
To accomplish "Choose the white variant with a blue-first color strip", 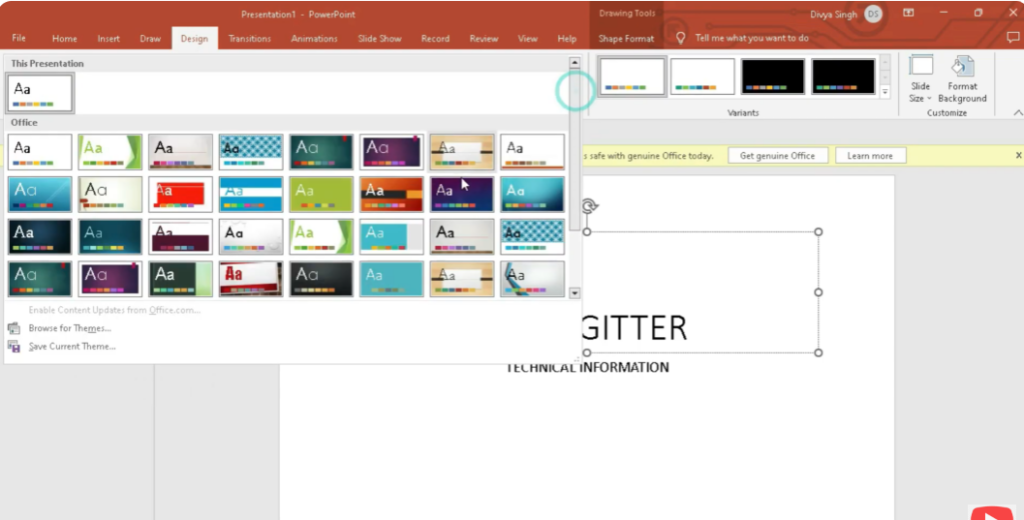I will tap(632, 76).
